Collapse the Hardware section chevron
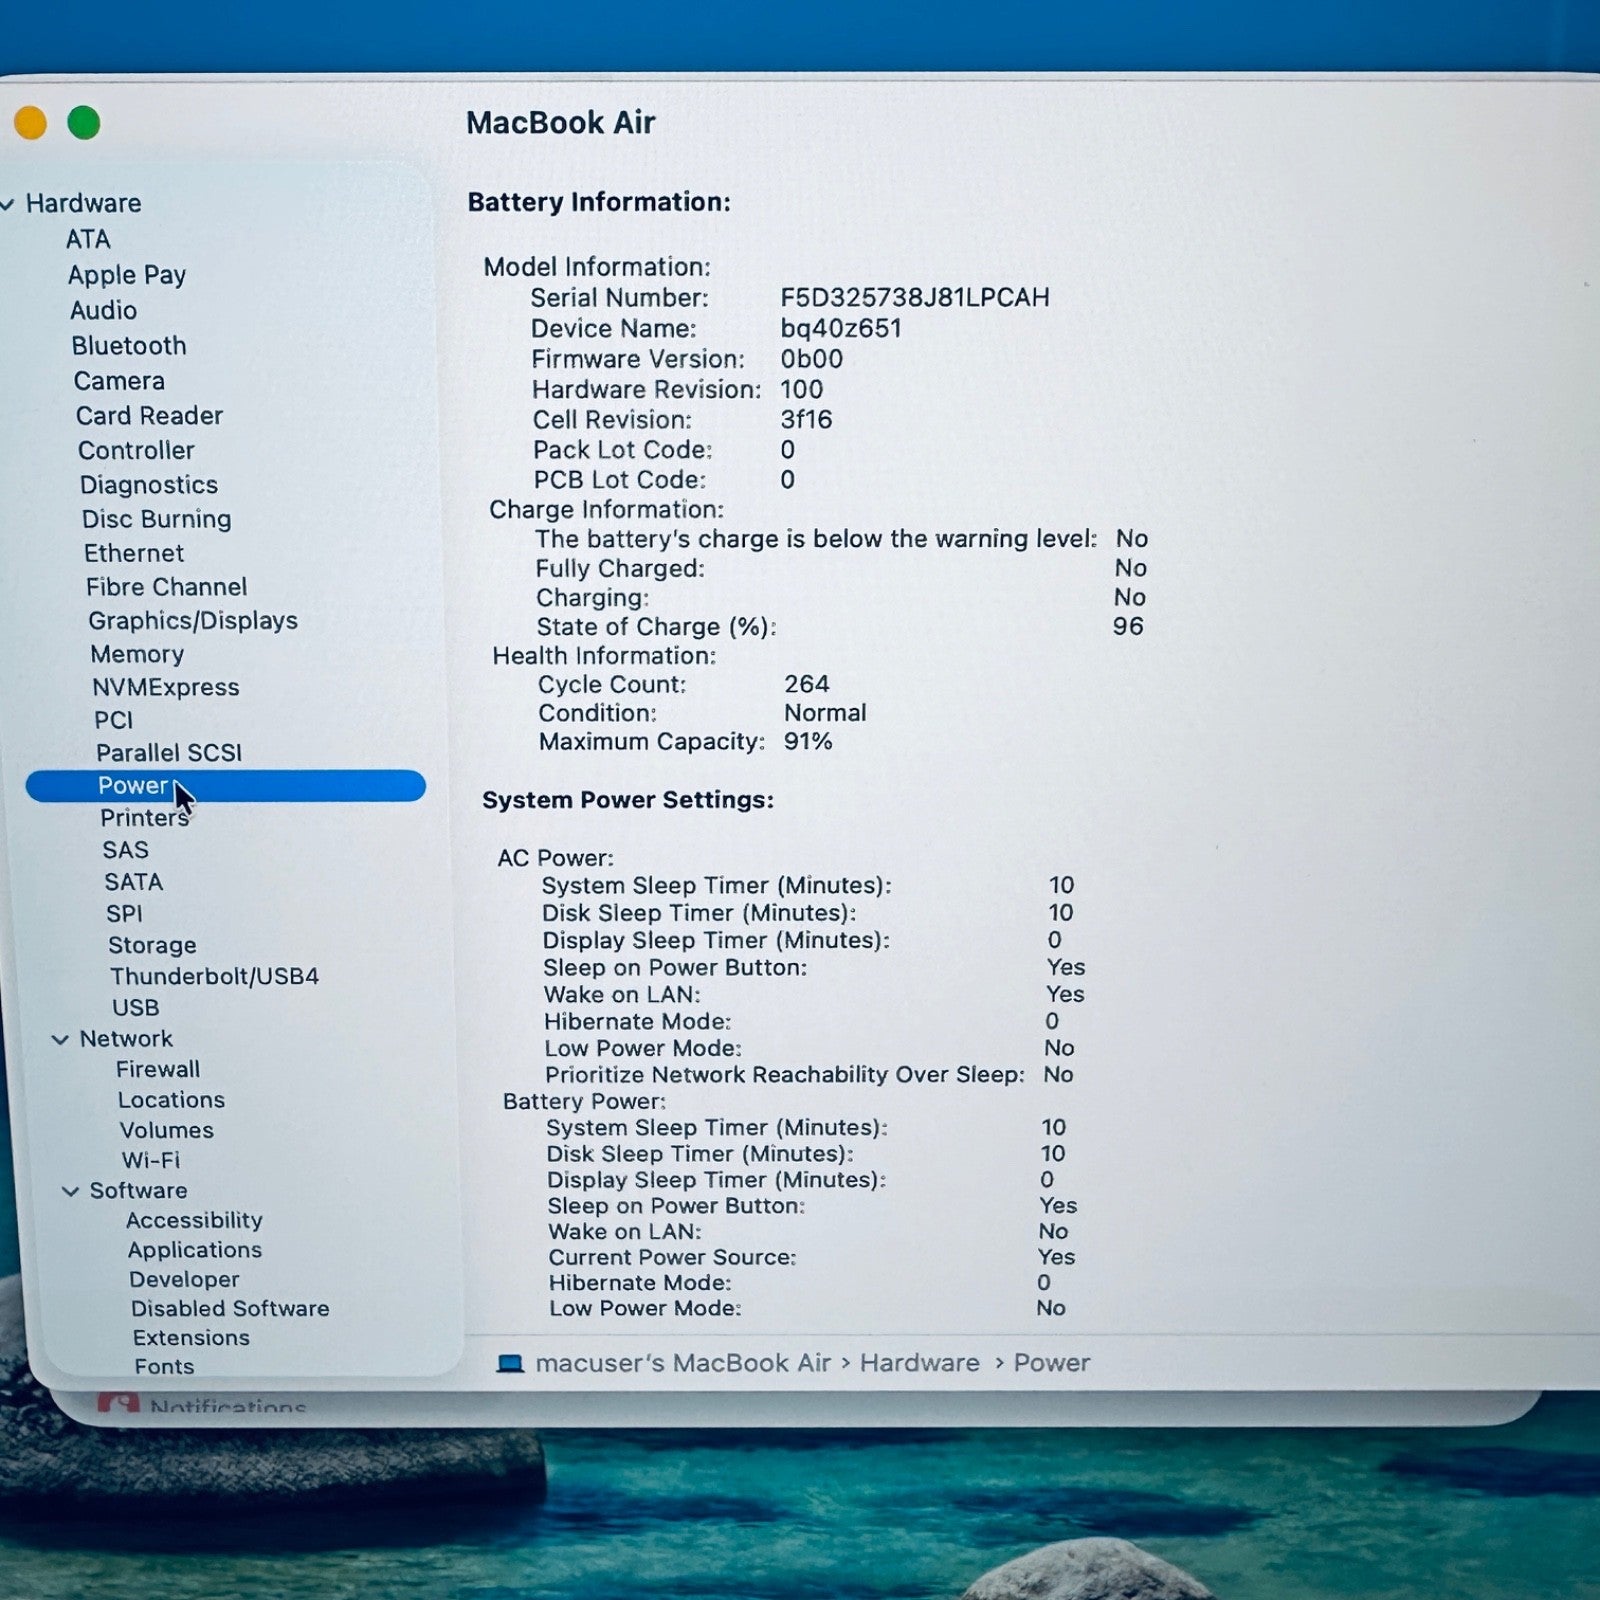Image resolution: width=1600 pixels, height=1600 pixels. (7, 204)
